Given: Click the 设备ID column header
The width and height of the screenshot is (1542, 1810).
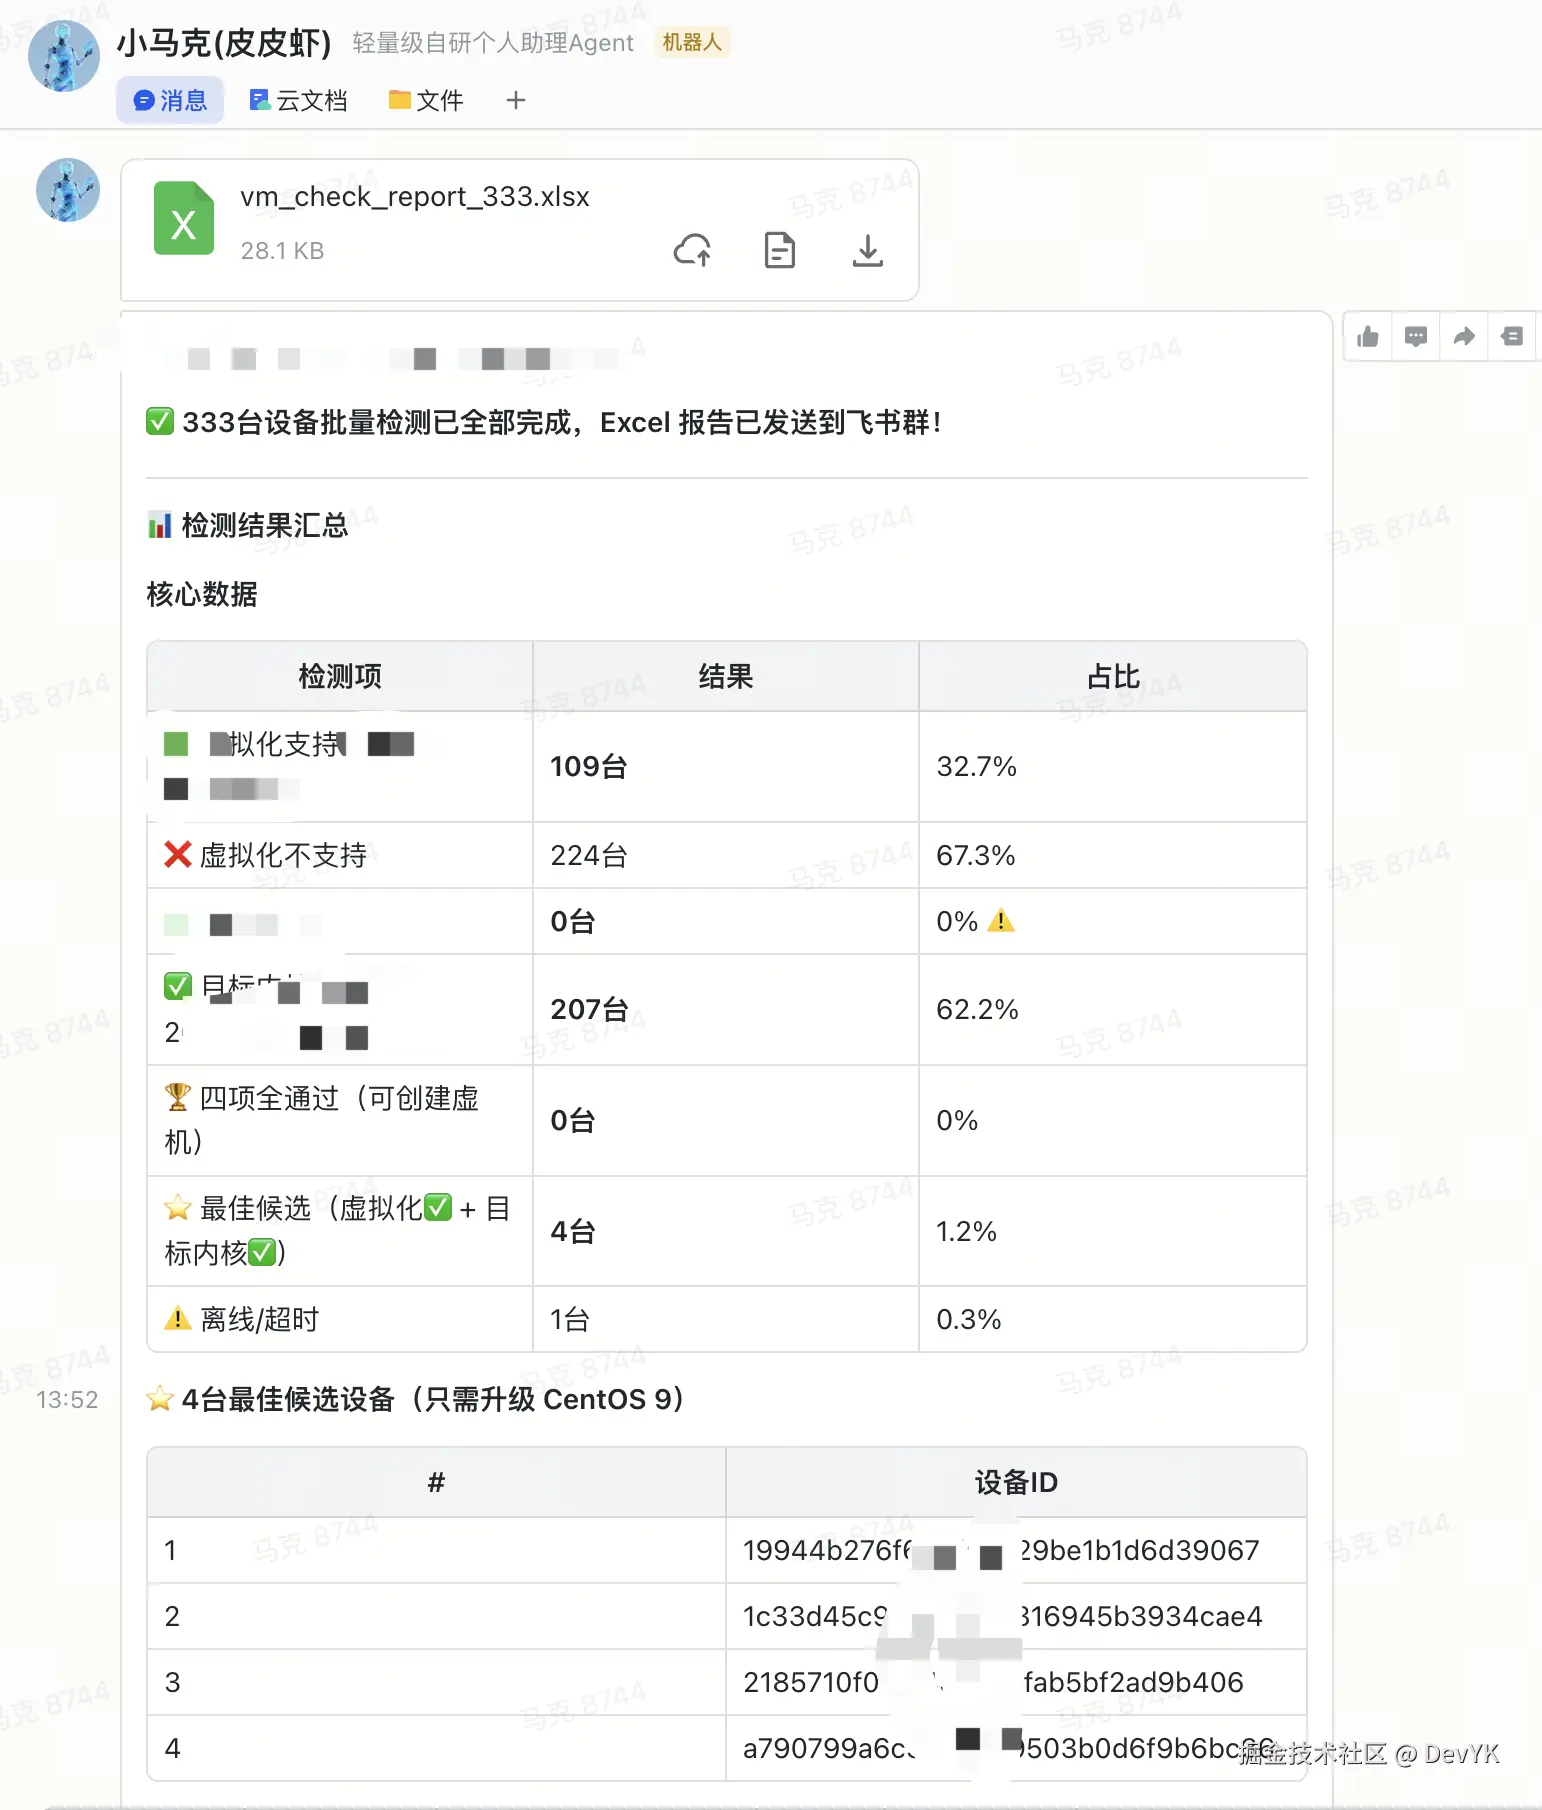Looking at the screenshot, I should (x=1016, y=1482).
